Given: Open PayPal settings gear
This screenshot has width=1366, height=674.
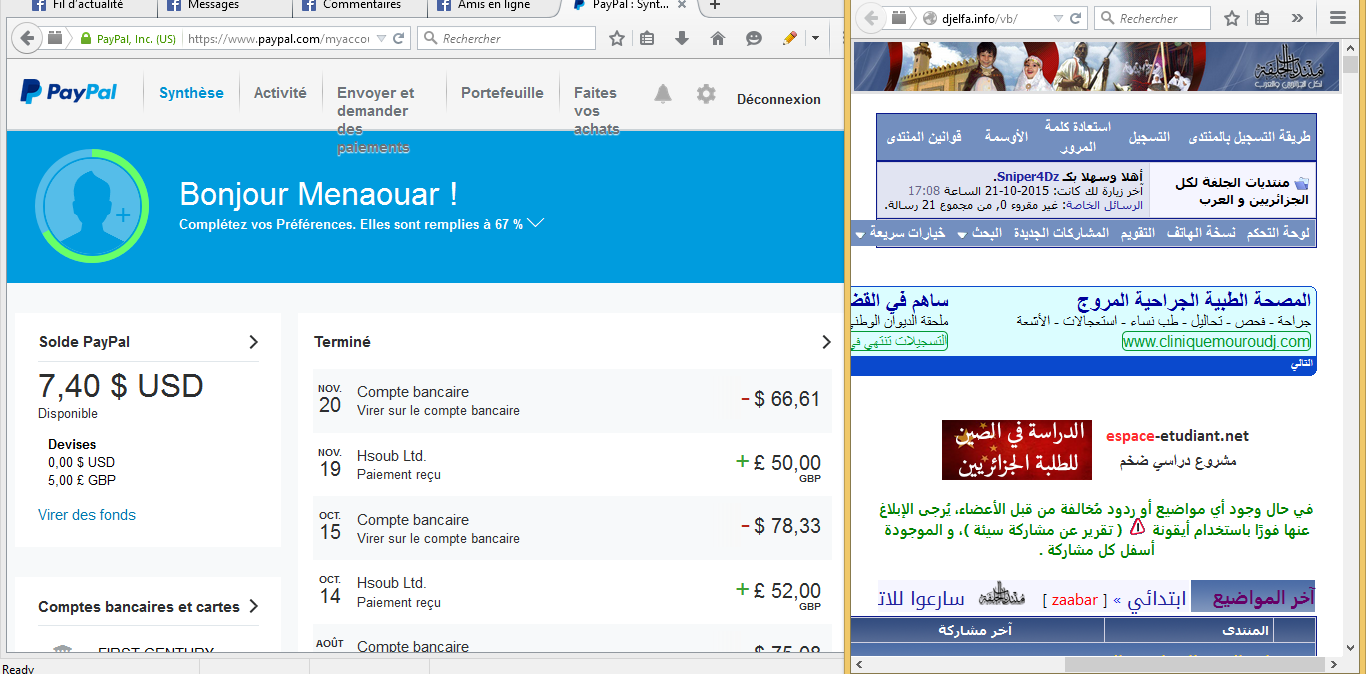Looking at the screenshot, I should [x=706, y=94].
